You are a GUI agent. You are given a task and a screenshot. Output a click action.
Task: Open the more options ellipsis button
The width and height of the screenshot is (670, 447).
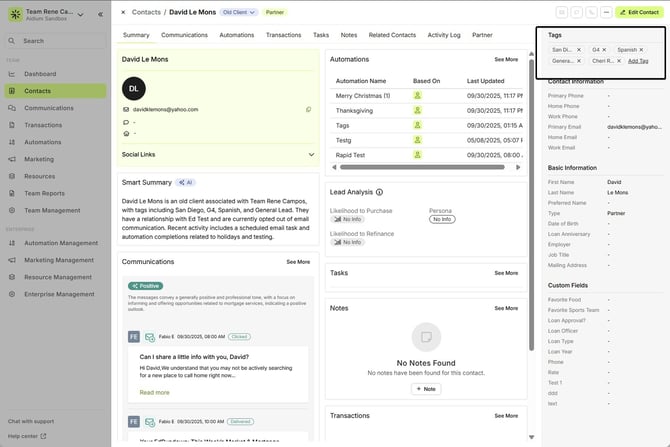tap(608, 12)
